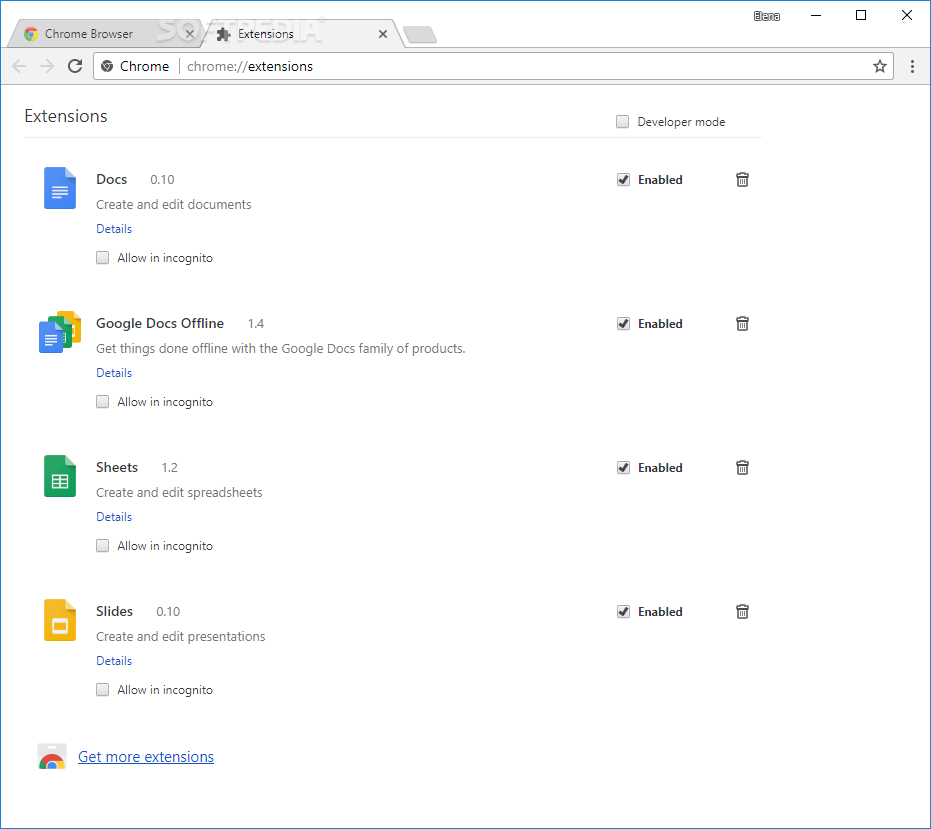Click the Extensions page heading
This screenshot has height=829, width=931.
click(66, 116)
